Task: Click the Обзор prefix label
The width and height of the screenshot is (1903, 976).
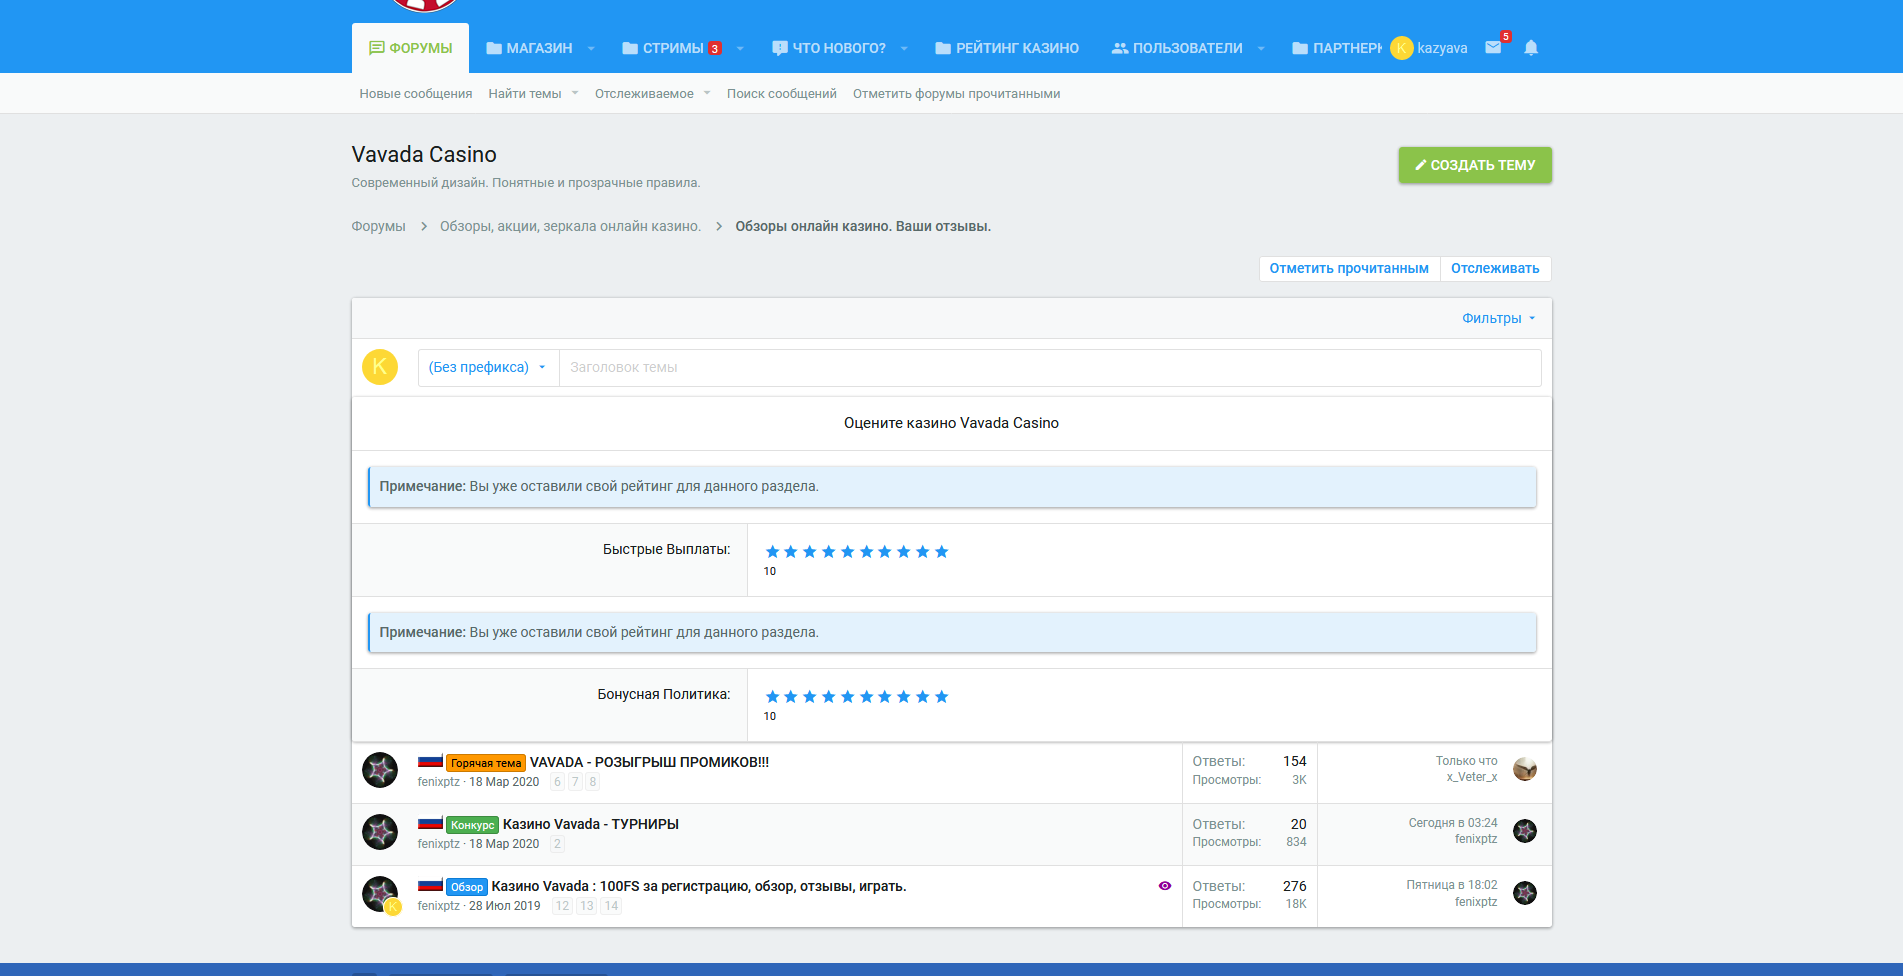Action: (467, 887)
